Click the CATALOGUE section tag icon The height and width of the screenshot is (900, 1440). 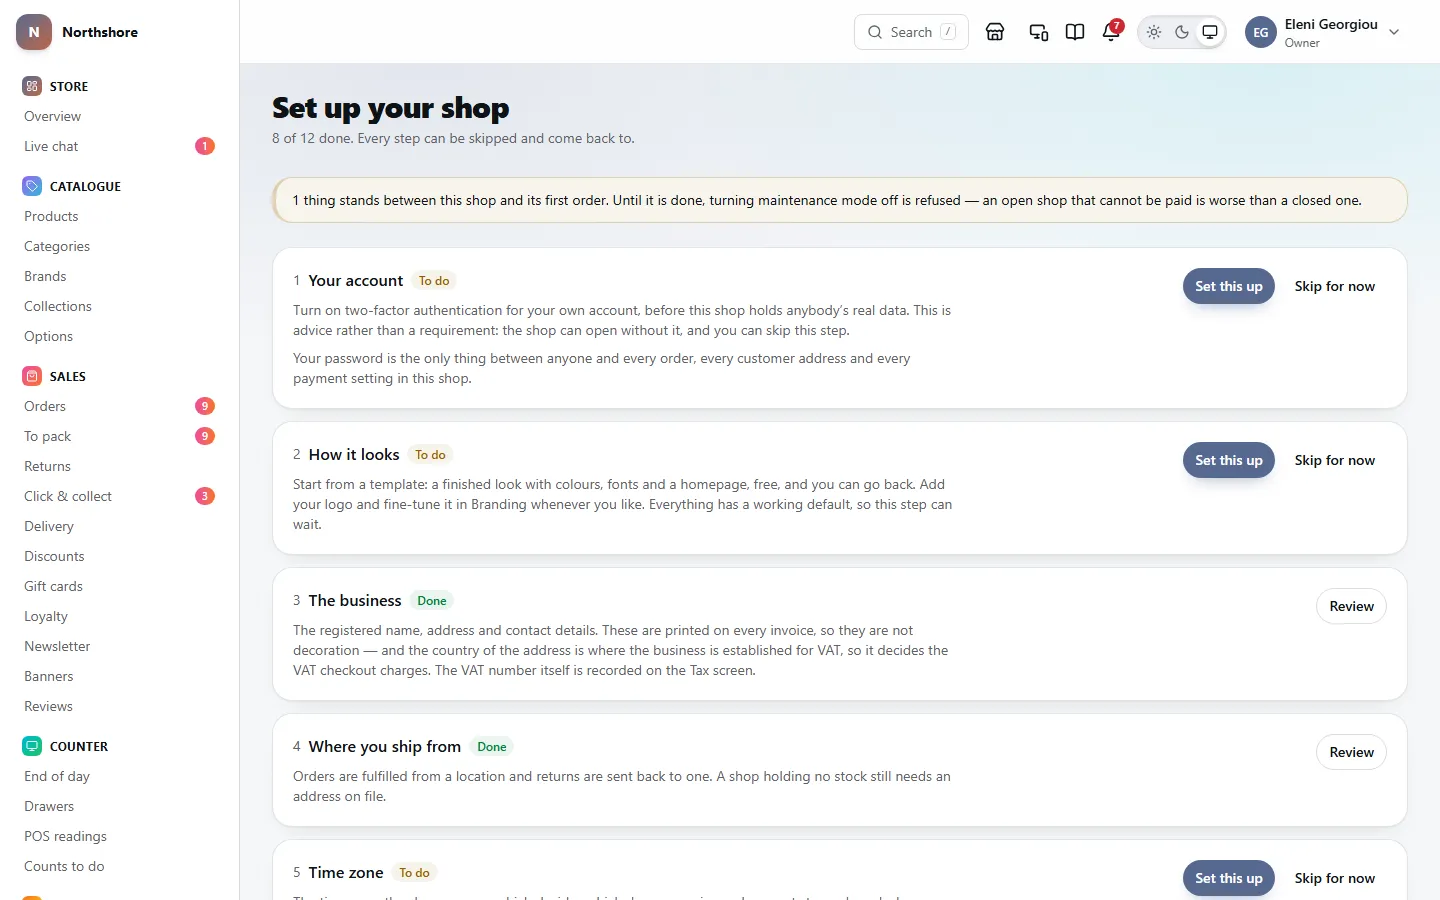pyautogui.click(x=32, y=186)
